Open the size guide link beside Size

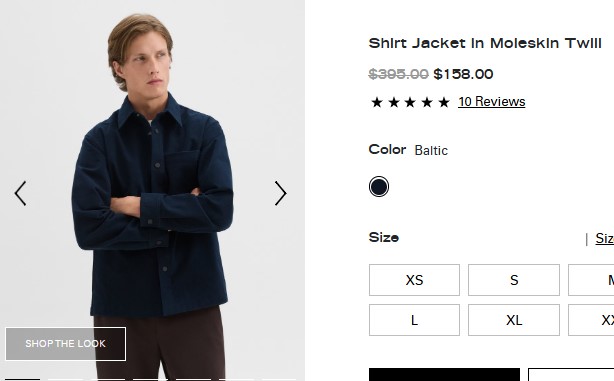605,238
